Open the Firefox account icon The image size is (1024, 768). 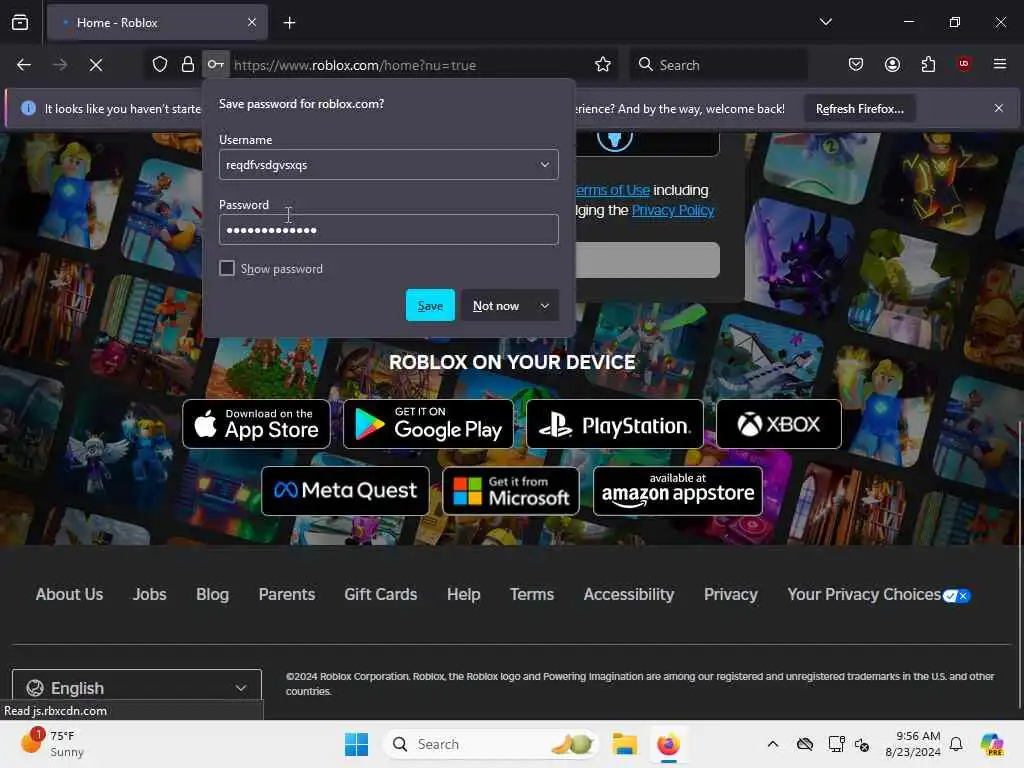[892, 65]
